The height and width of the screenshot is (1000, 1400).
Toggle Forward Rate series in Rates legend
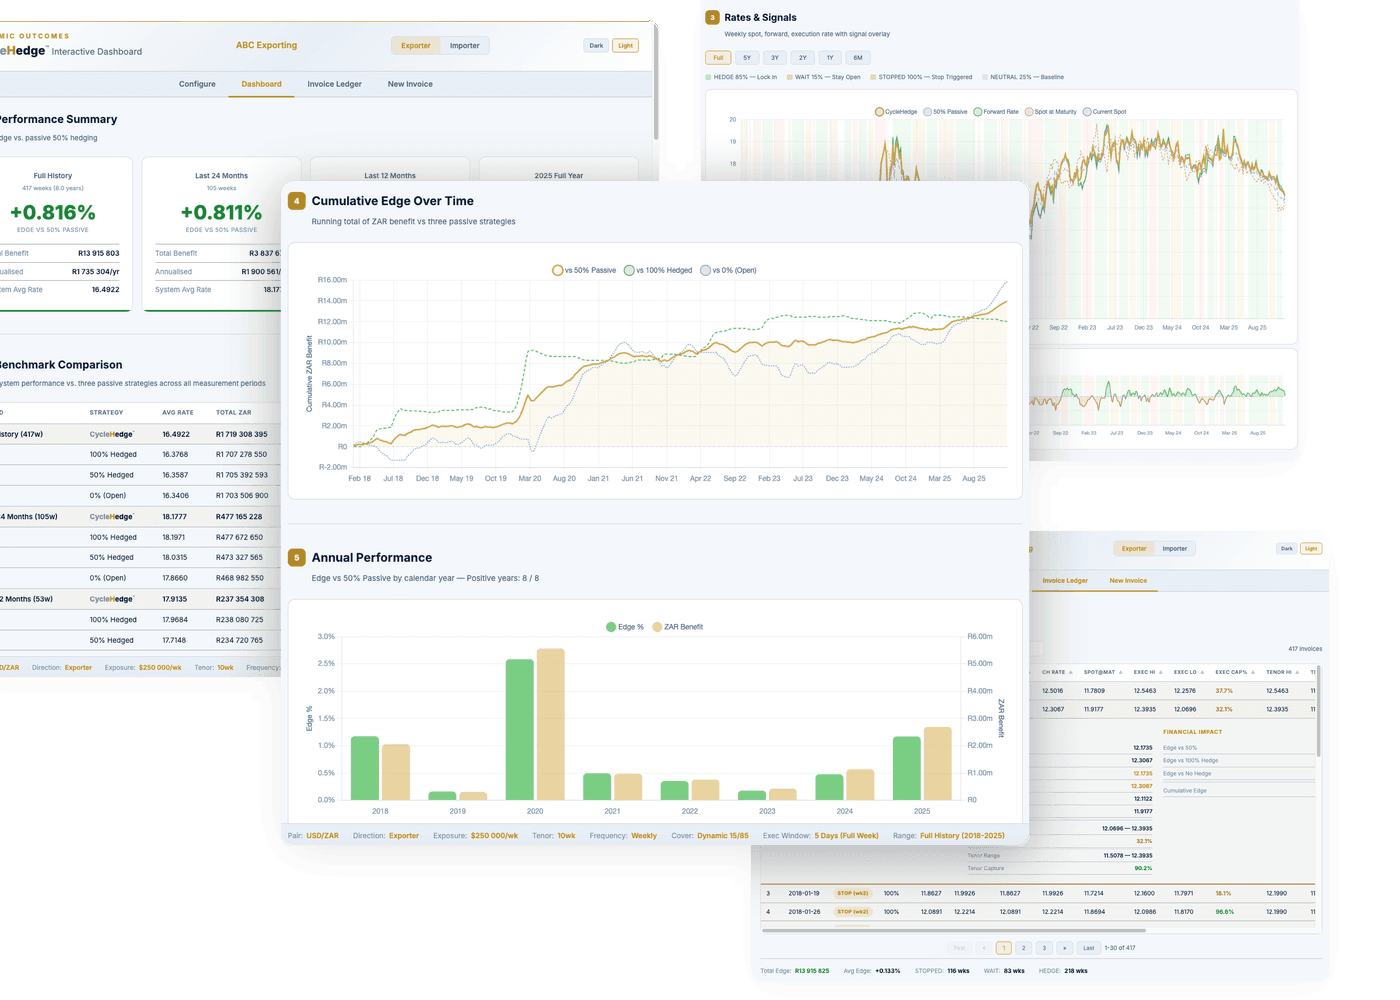(x=996, y=112)
